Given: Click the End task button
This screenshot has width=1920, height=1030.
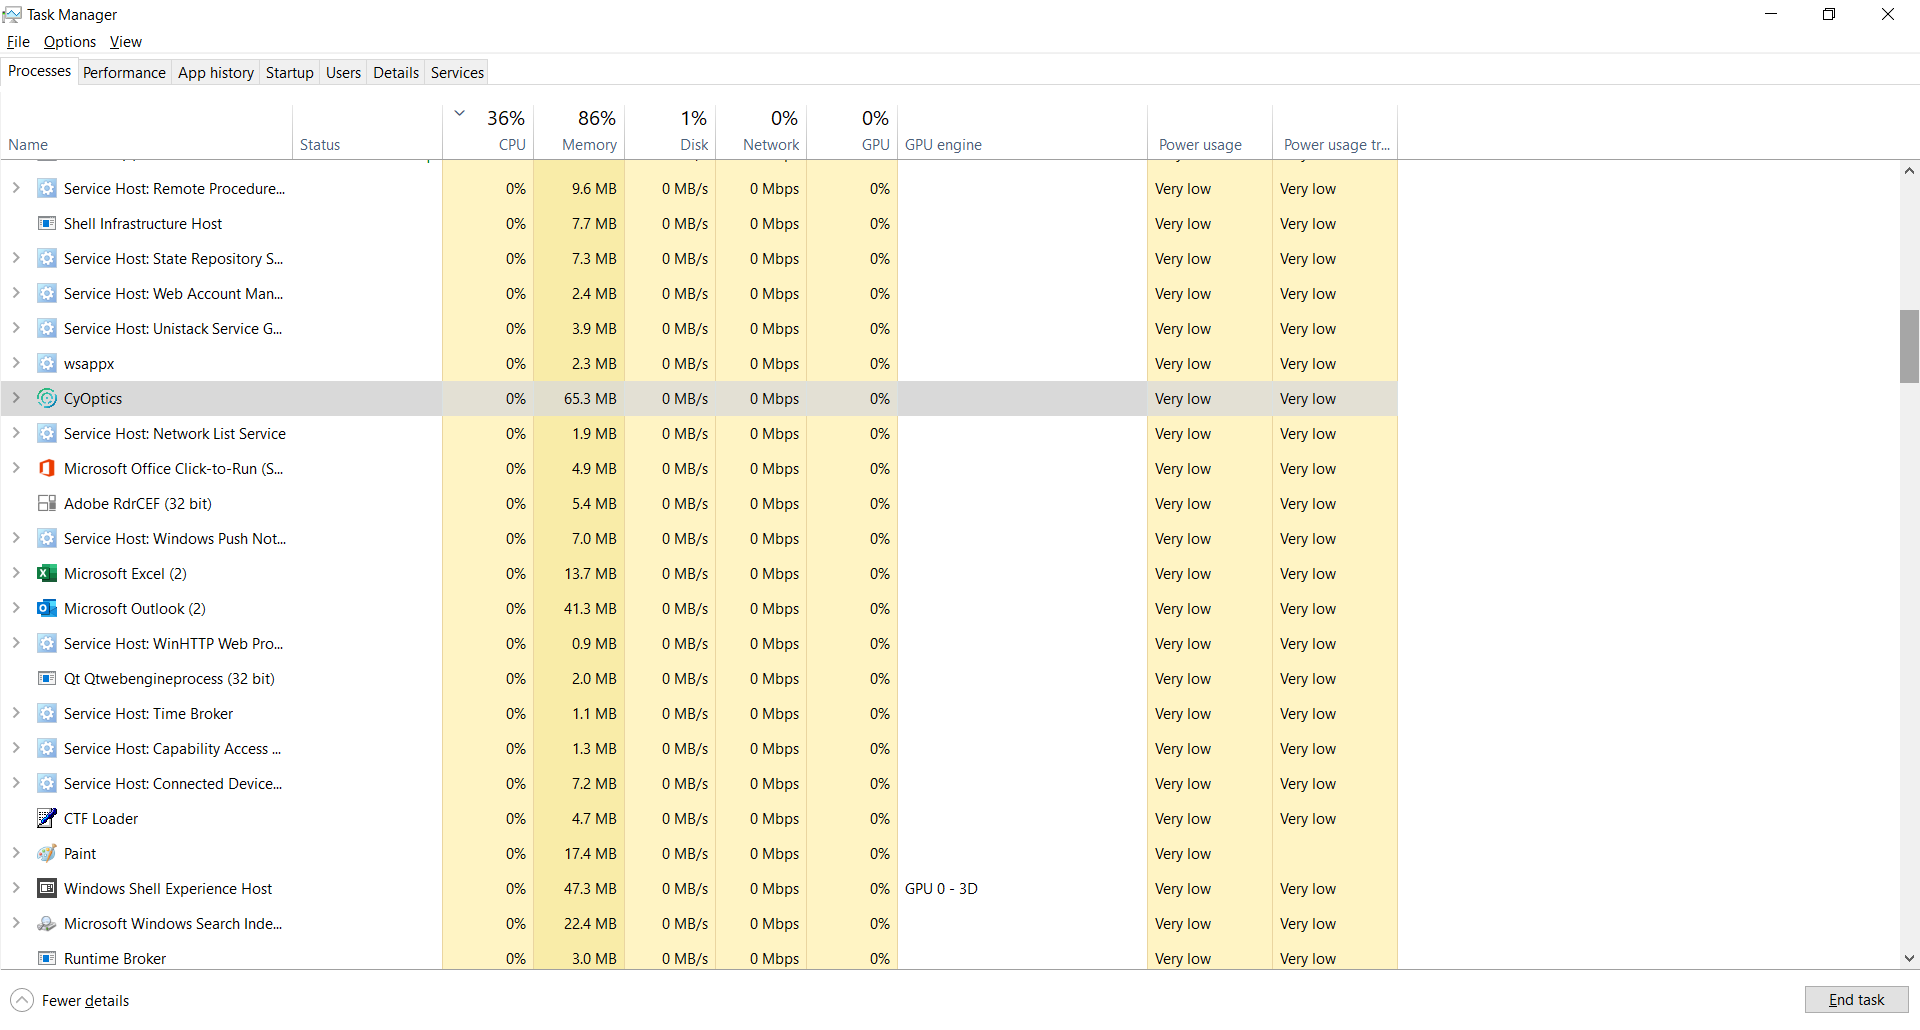Looking at the screenshot, I should (1856, 1000).
